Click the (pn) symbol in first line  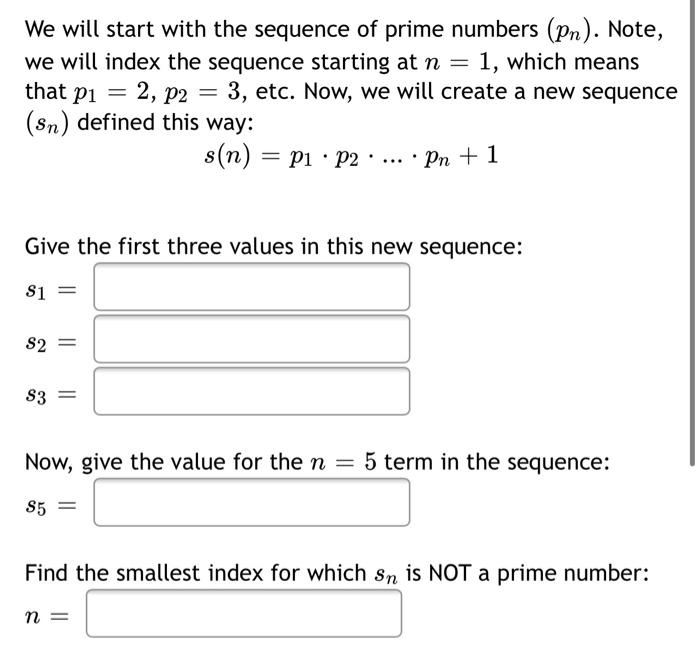[x=568, y=31]
